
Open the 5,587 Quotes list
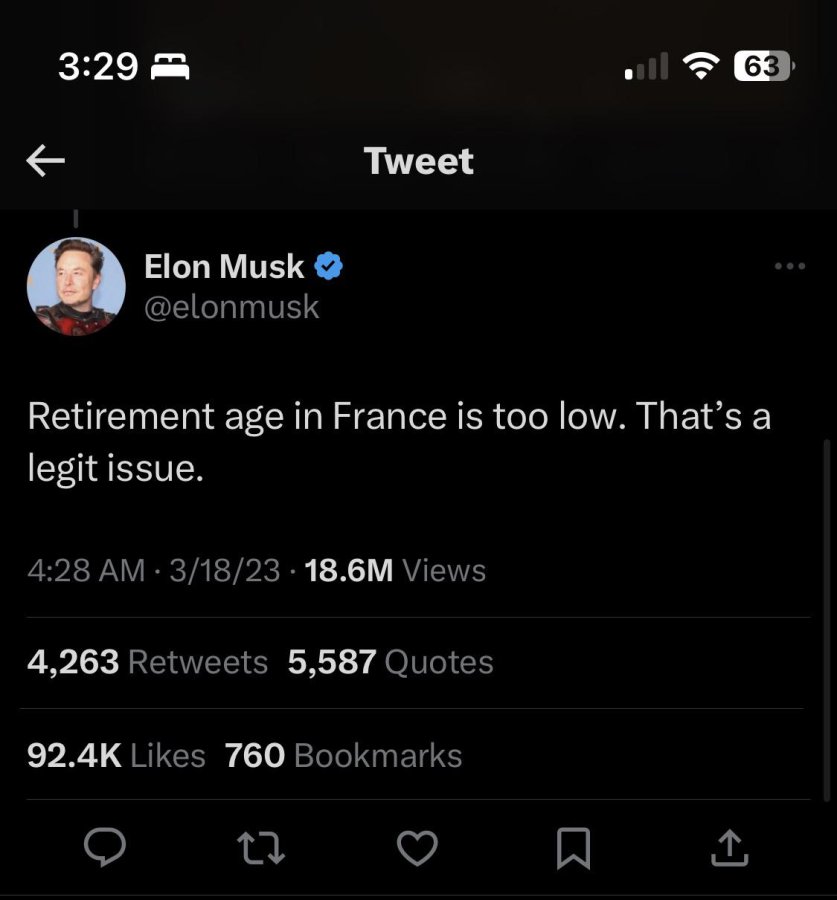(390, 662)
